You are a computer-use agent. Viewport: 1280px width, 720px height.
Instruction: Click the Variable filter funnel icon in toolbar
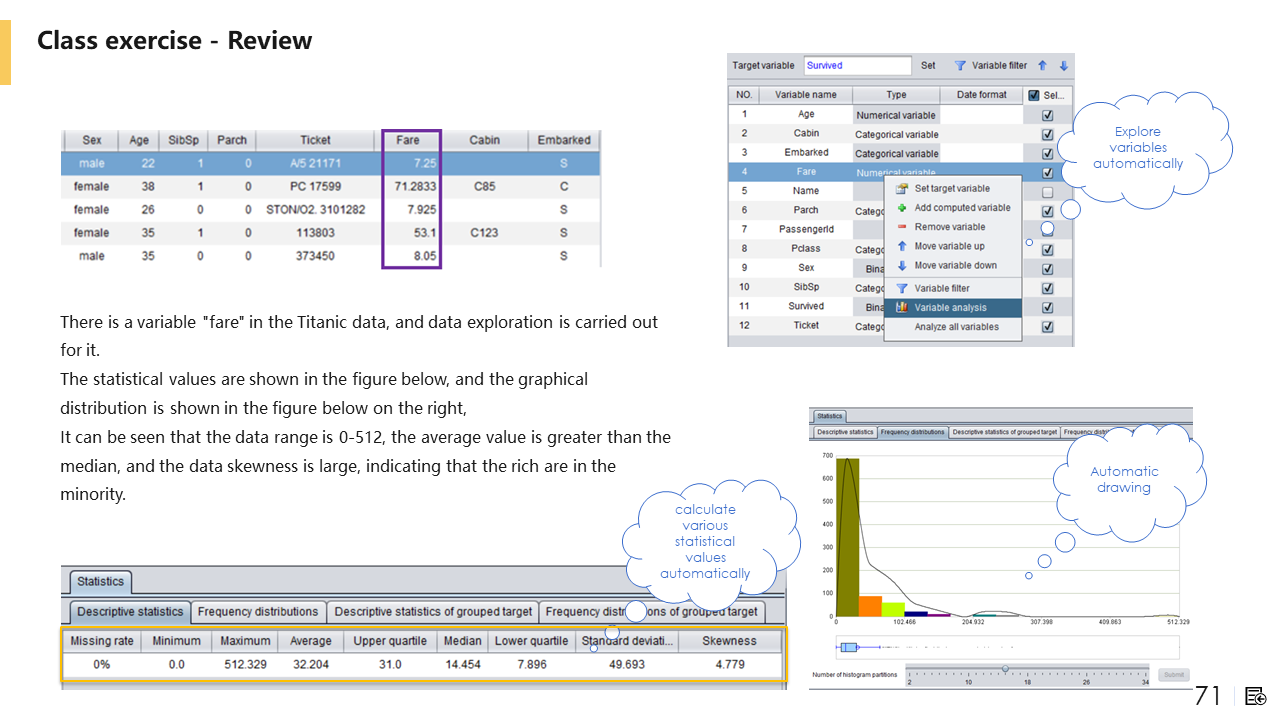click(x=960, y=66)
